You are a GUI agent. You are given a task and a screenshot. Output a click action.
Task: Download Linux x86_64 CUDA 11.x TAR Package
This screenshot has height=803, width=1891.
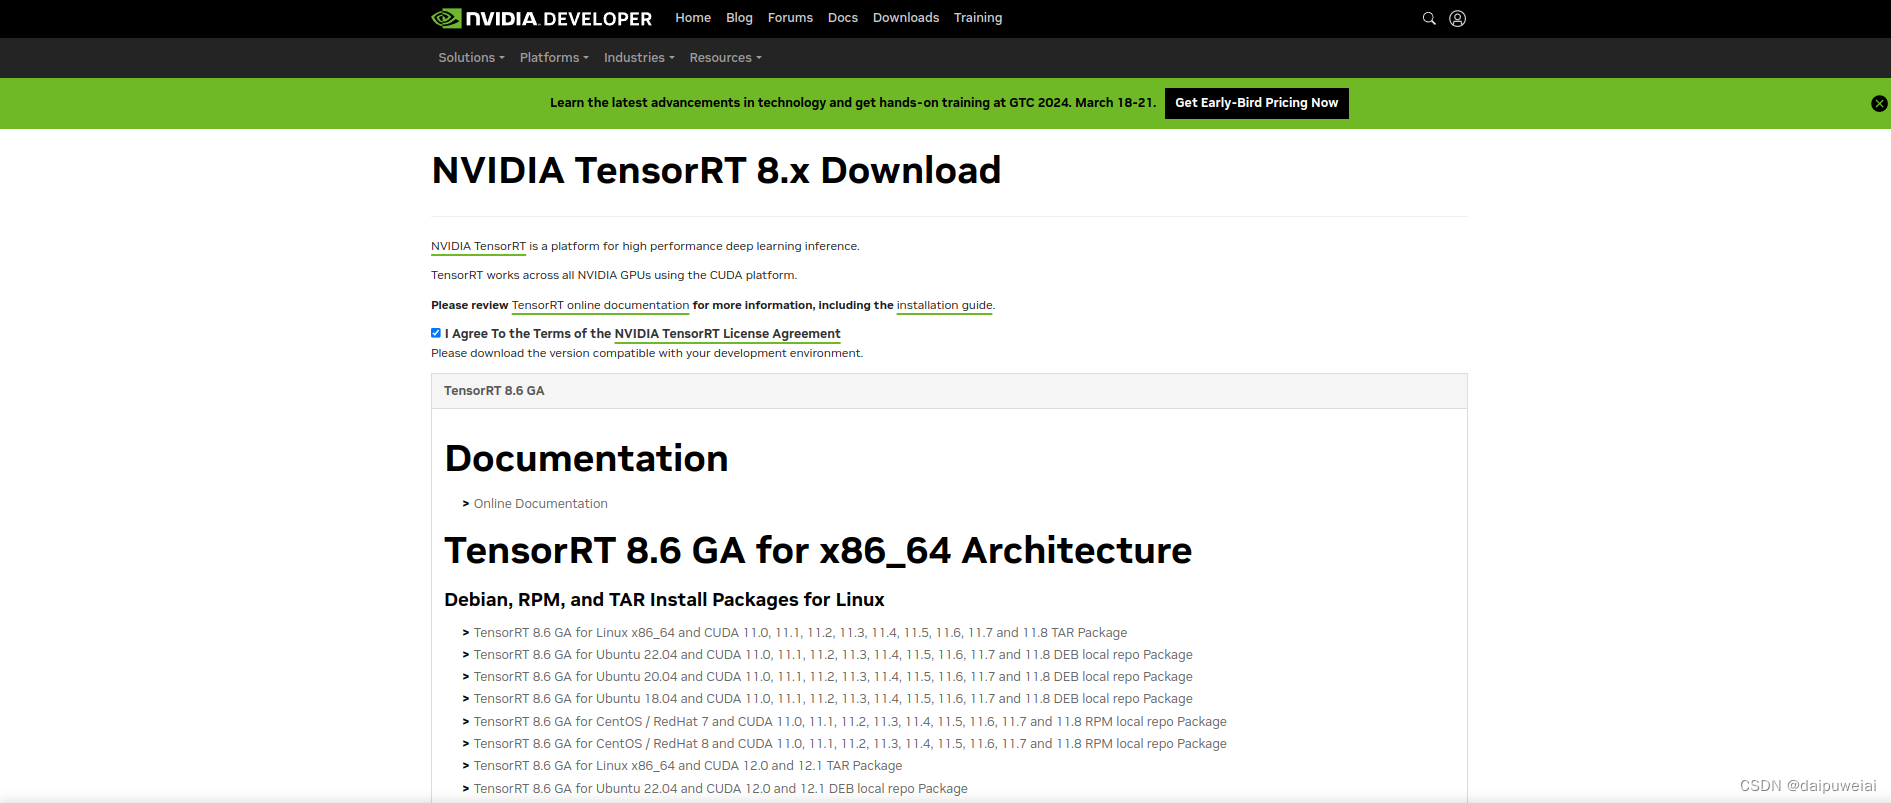click(x=800, y=633)
